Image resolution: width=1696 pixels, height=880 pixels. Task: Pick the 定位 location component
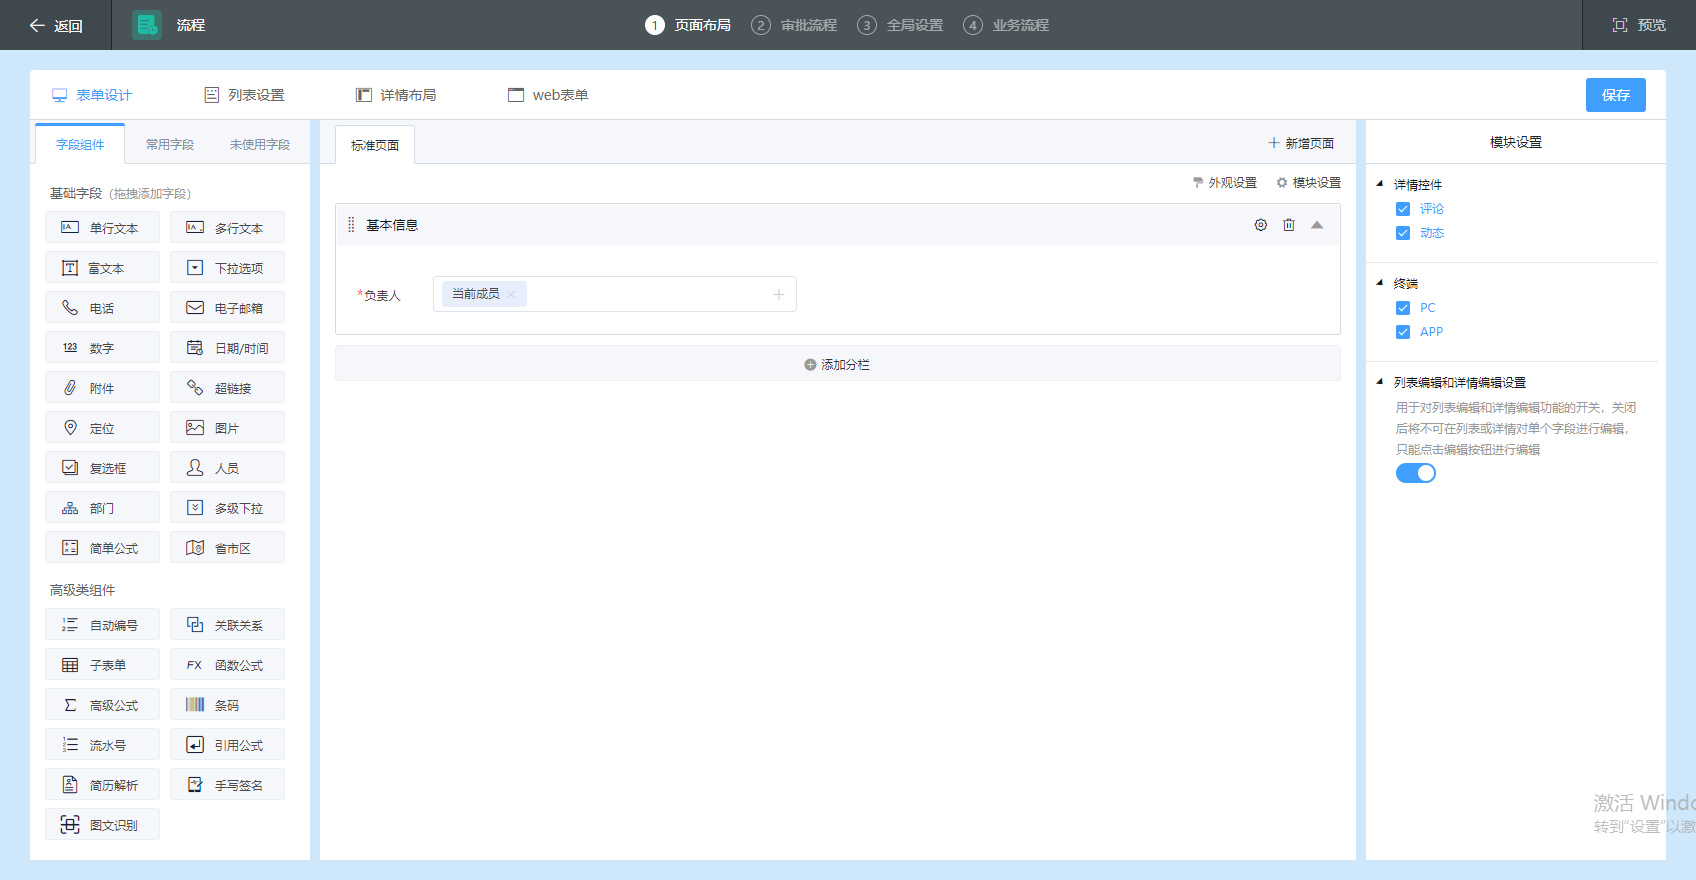click(102, 428)
